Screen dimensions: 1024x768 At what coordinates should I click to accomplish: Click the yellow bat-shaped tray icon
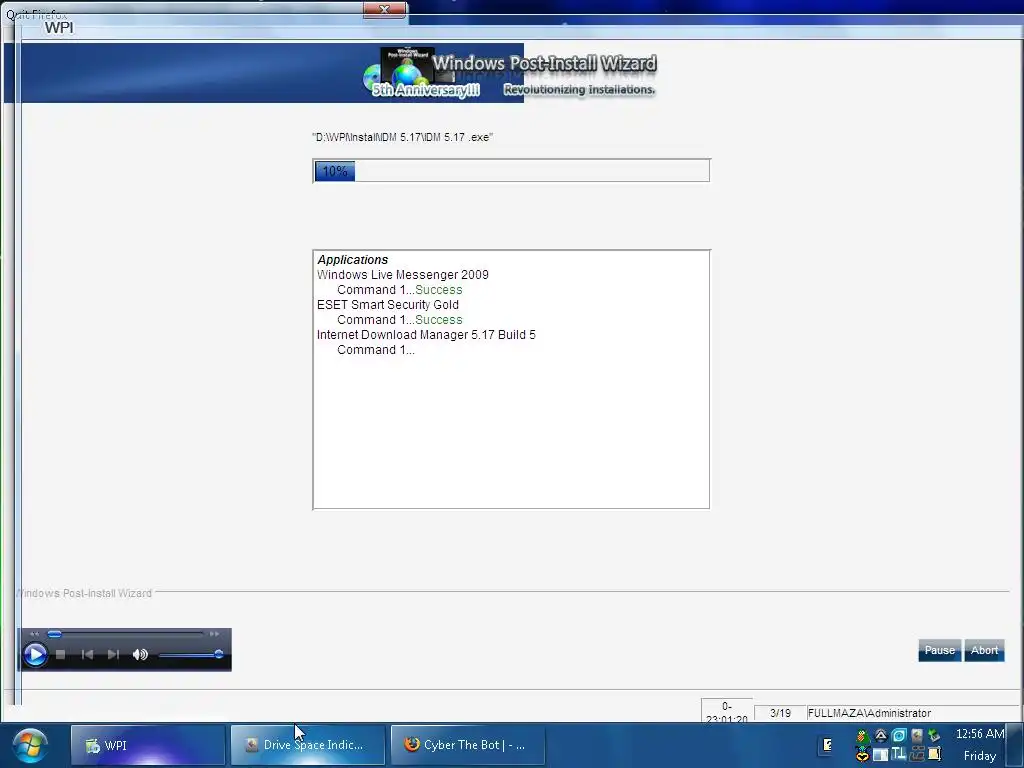863,755
